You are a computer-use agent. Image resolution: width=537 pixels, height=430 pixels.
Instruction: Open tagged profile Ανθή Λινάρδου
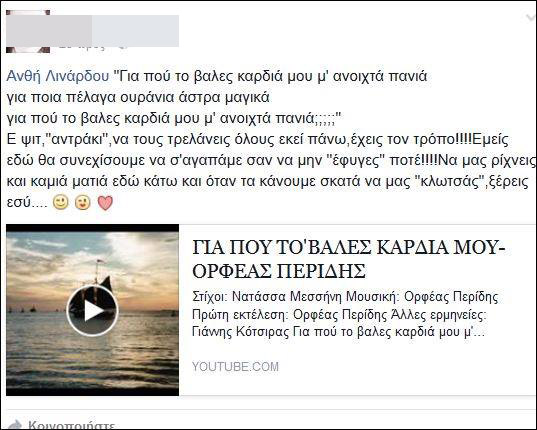[58, 76]
